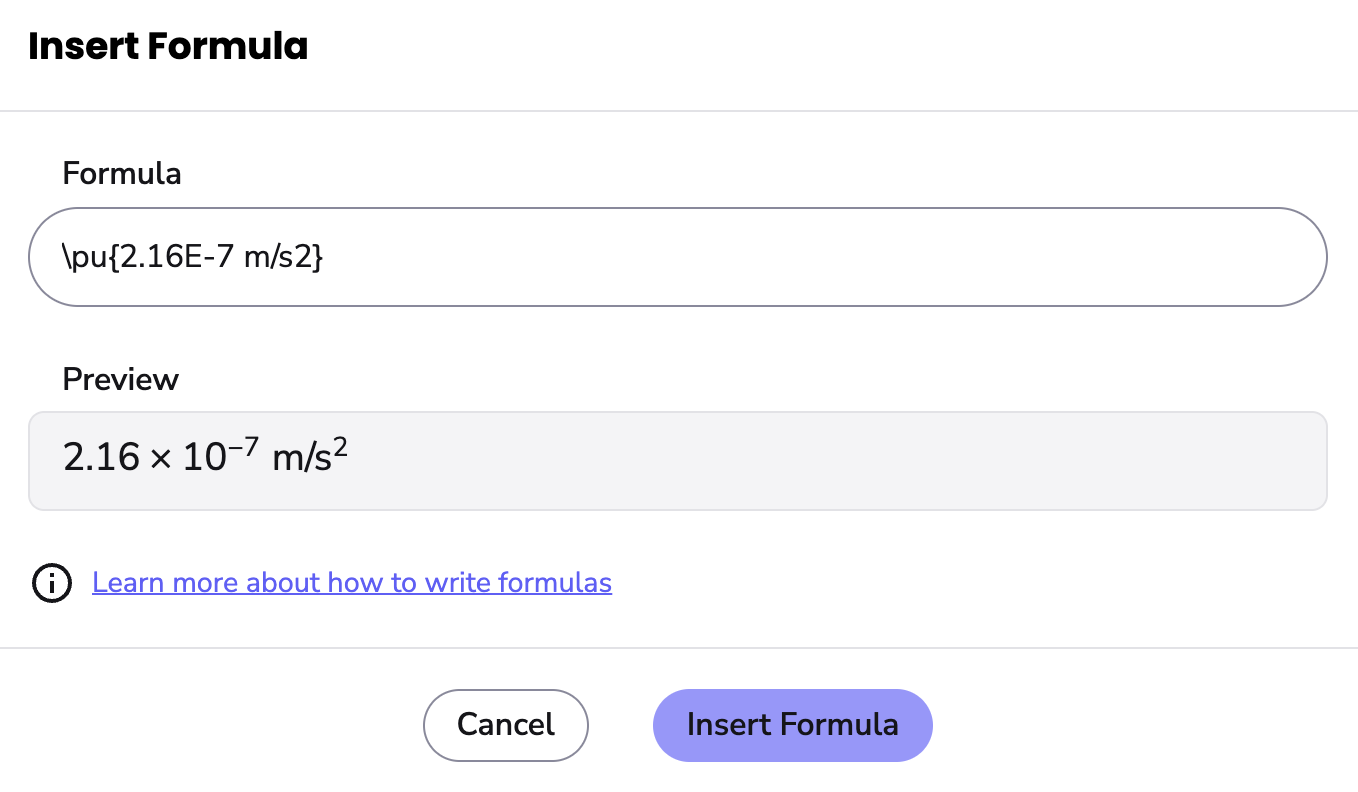This screenshot has height=792, width=1358.
Task: Click the 10 base in the preview
Action: pos(204,458)
